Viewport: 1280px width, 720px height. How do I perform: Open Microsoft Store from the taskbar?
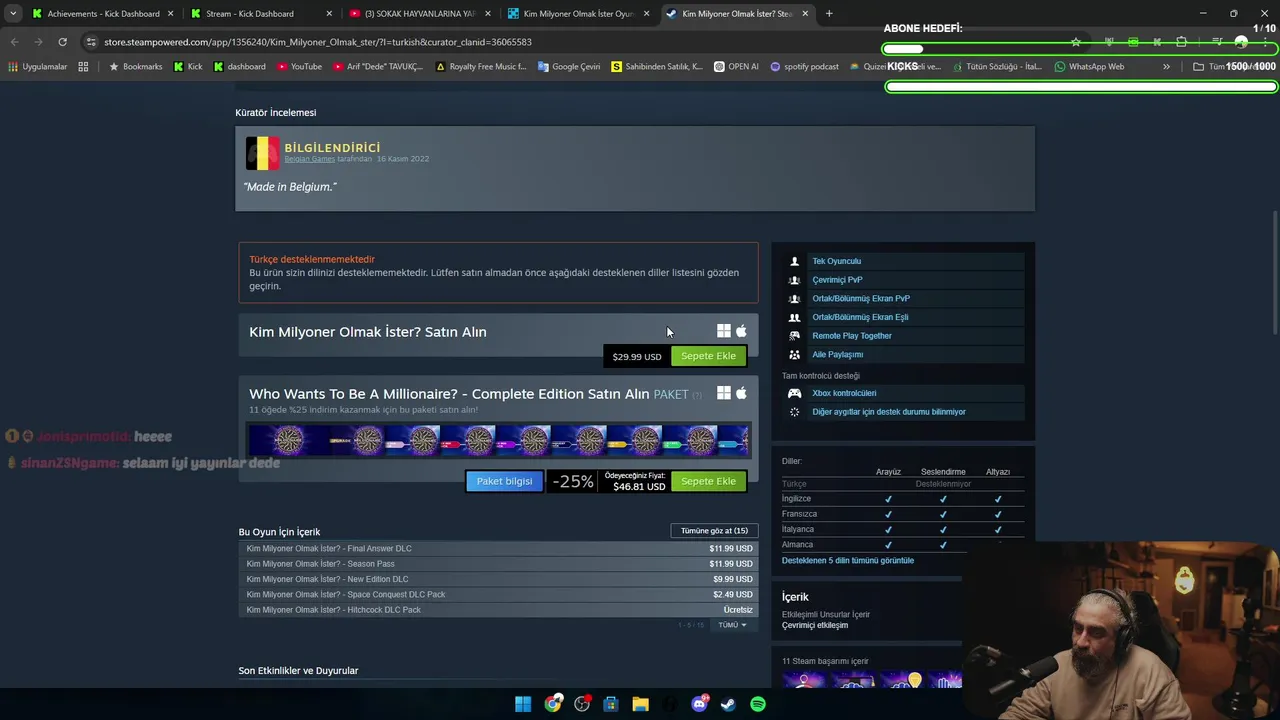tap(611, 704)
